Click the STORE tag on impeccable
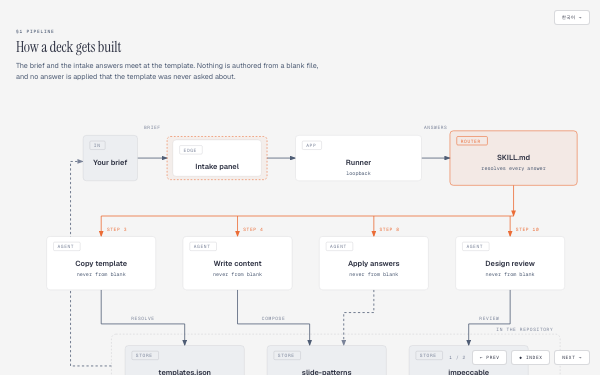Viewport: 600px width, 375px height. click(x=429, y=355)
